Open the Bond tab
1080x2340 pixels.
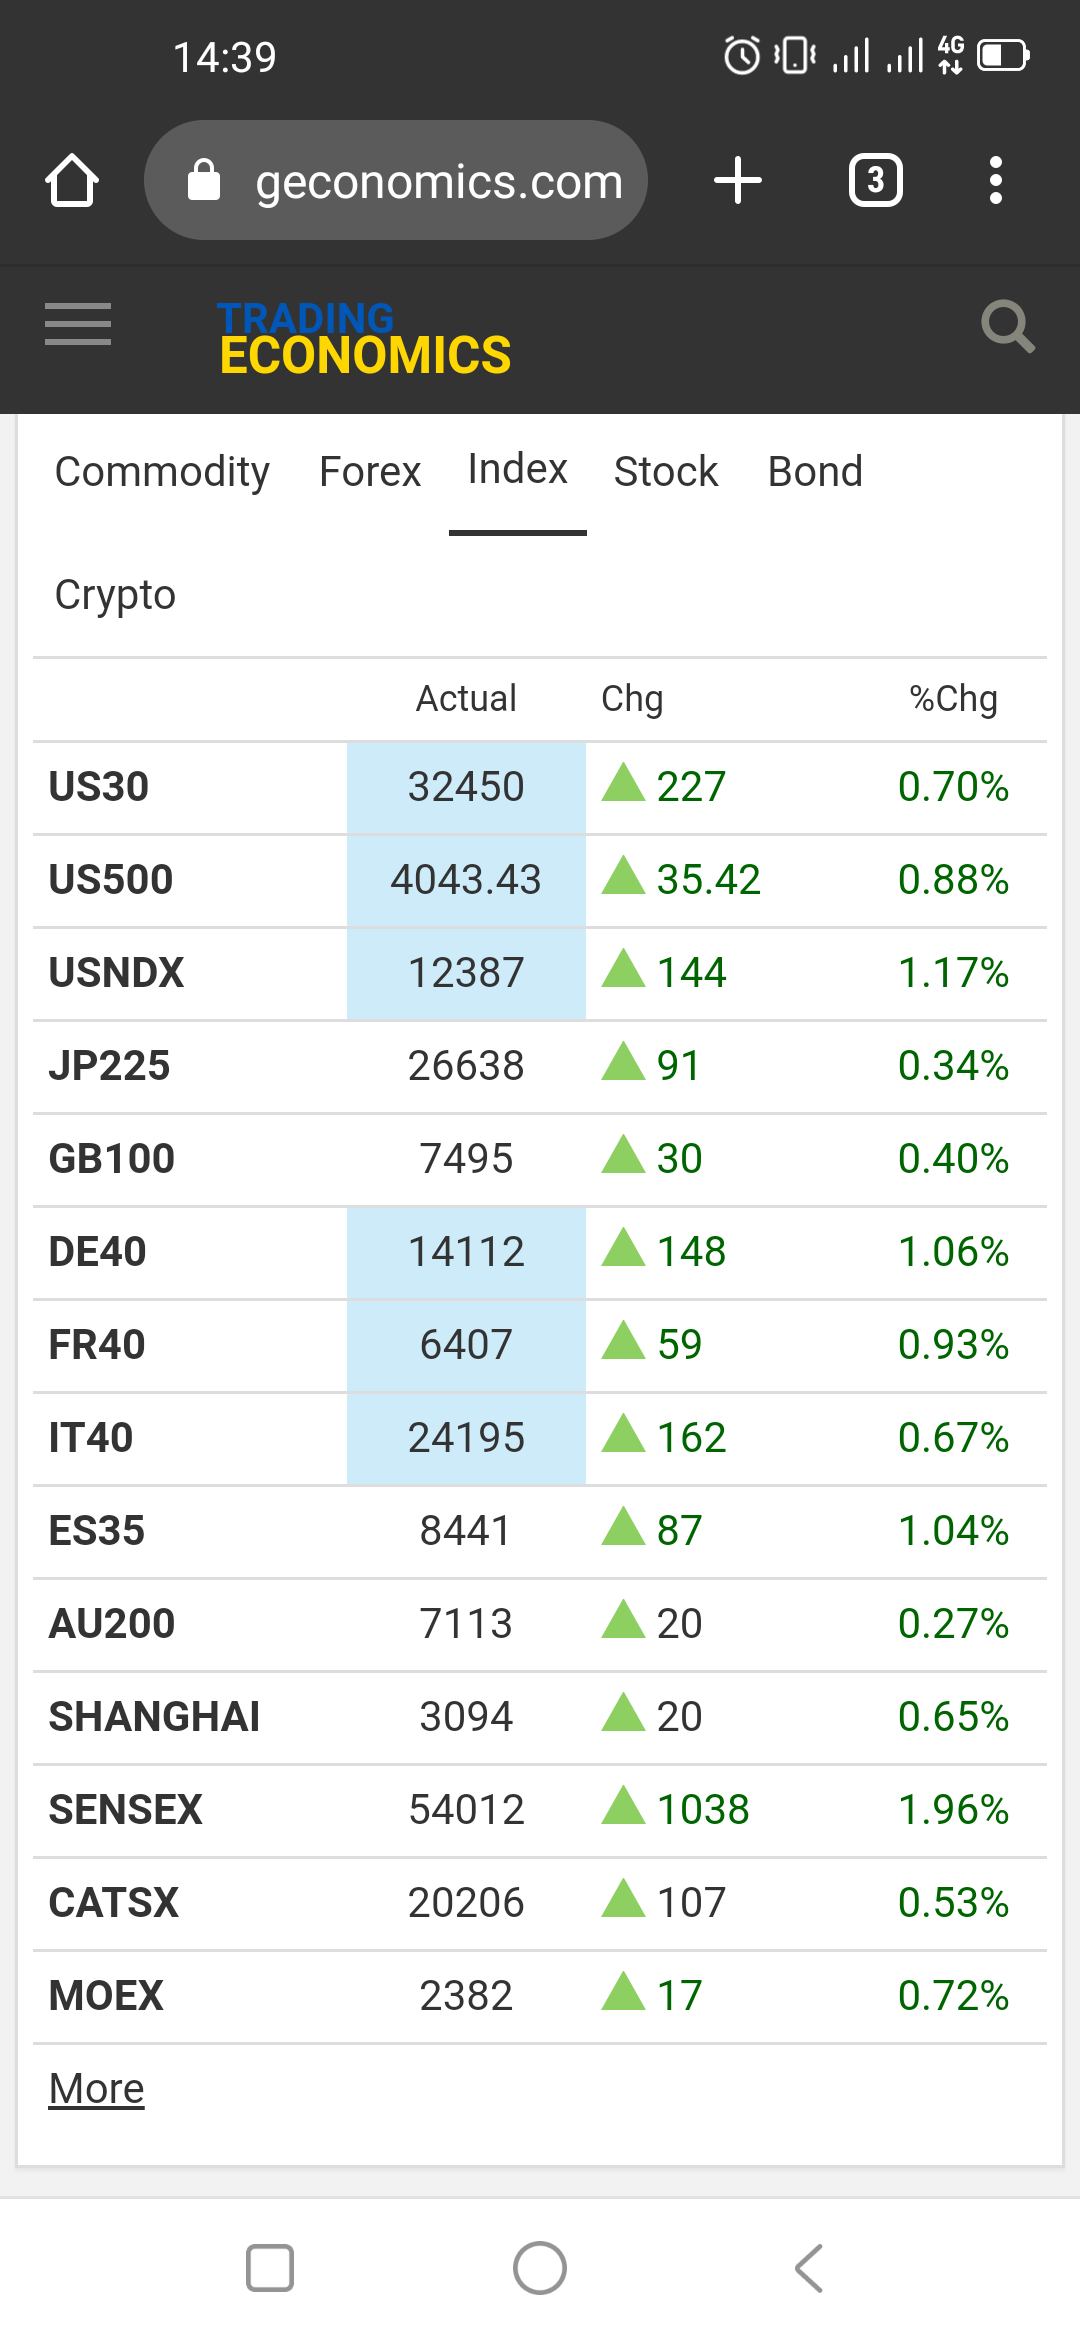pyautogui.click(x=815, y=471)
